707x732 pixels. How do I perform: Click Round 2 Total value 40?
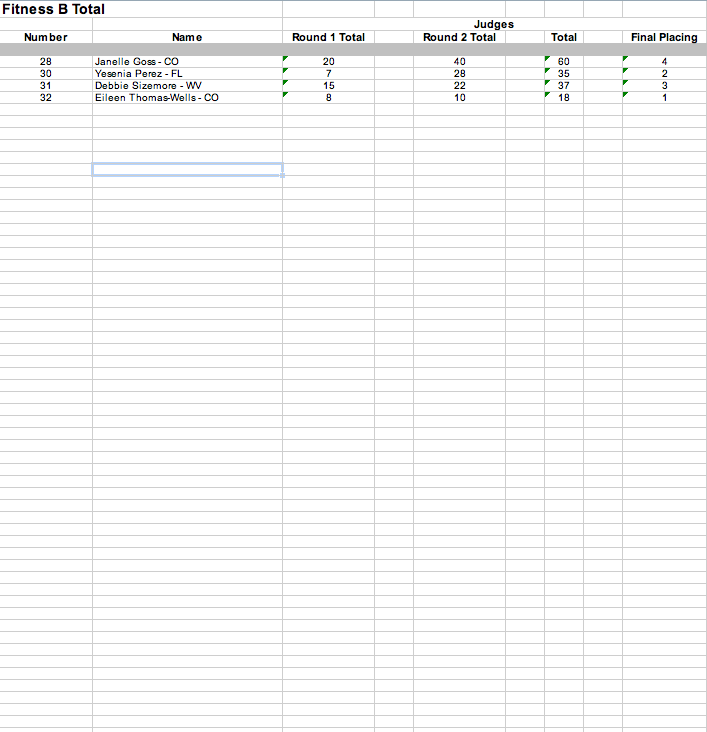459,62
